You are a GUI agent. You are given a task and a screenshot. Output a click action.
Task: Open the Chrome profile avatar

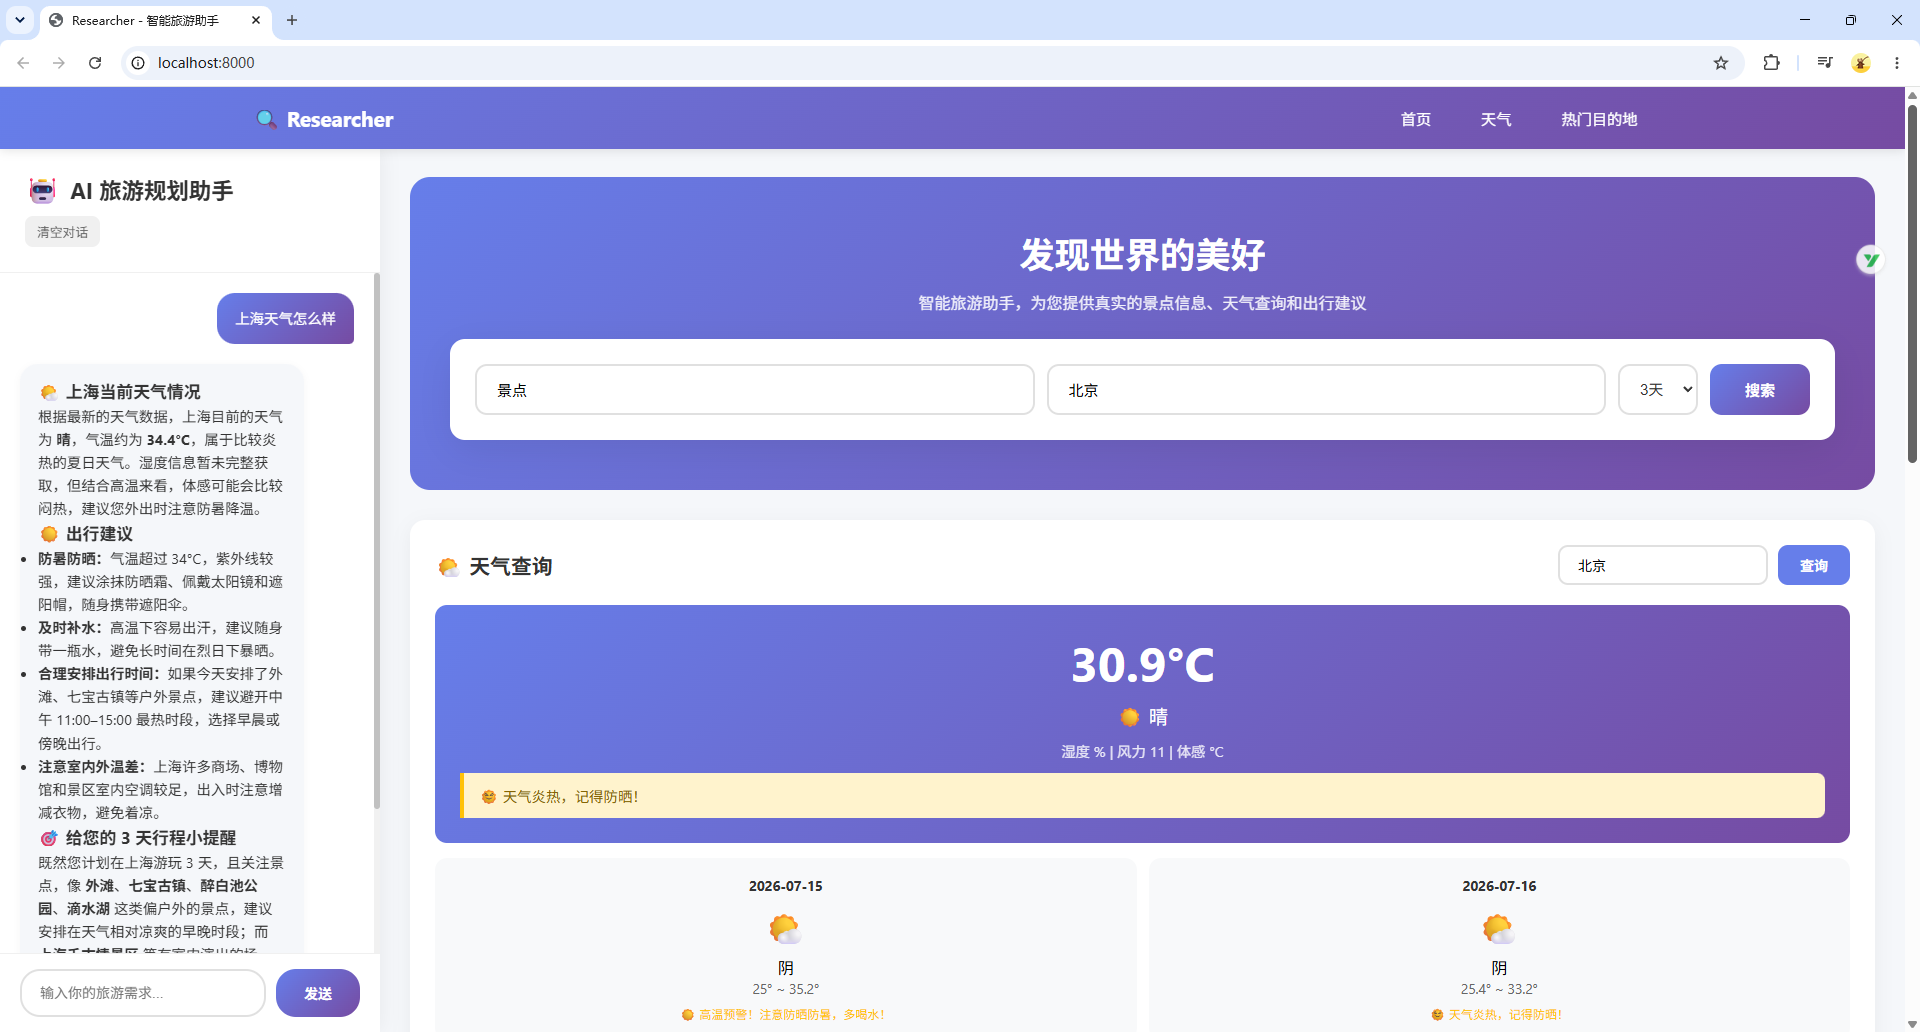click(x=1861, y=62)
